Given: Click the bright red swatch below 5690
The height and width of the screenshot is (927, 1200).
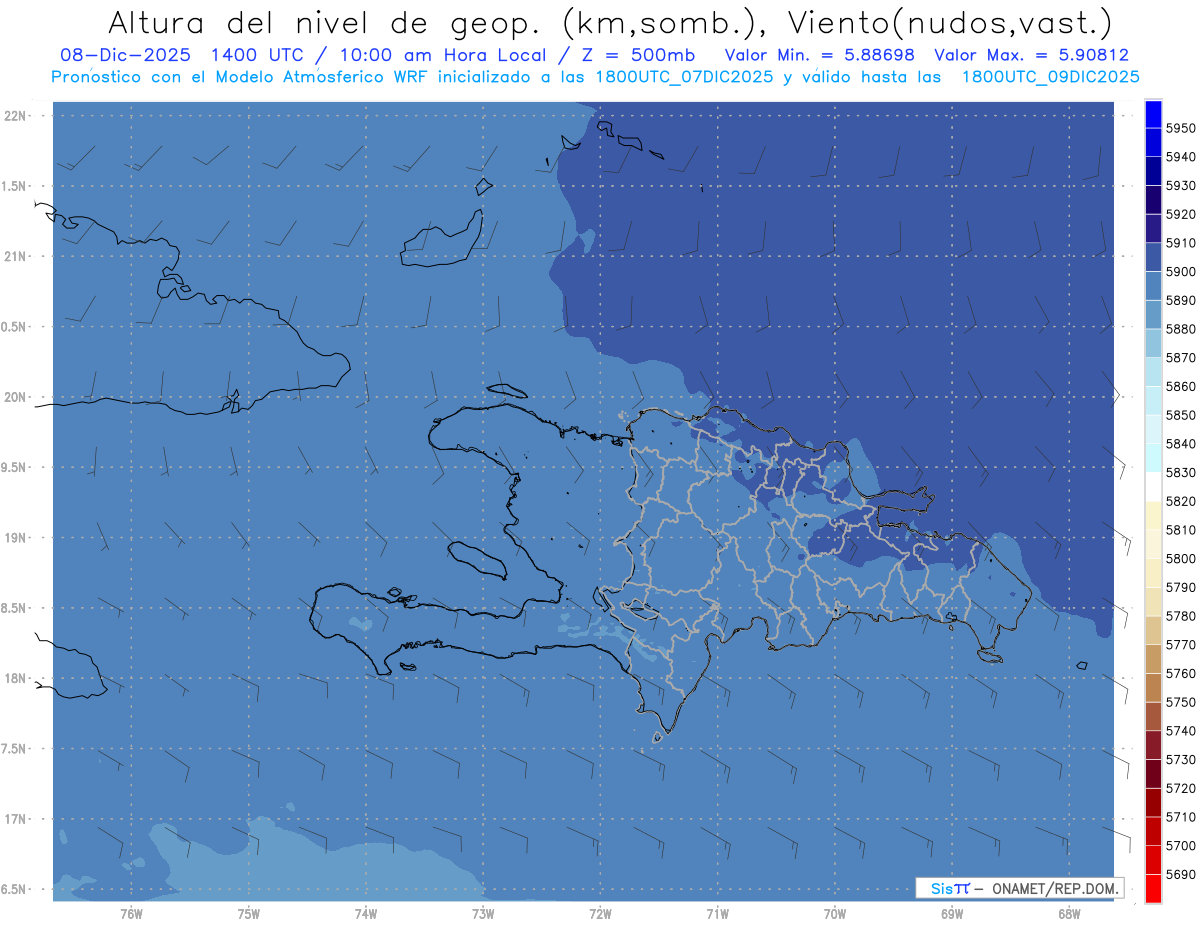Looking at the screenshot, I should (1153, 888).
